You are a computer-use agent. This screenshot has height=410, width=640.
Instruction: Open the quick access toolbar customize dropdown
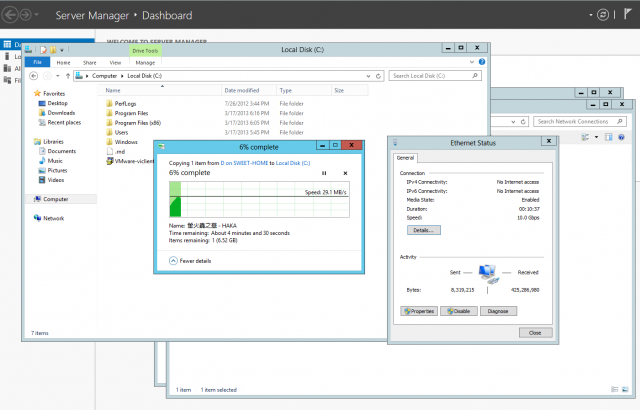(62, 50)
